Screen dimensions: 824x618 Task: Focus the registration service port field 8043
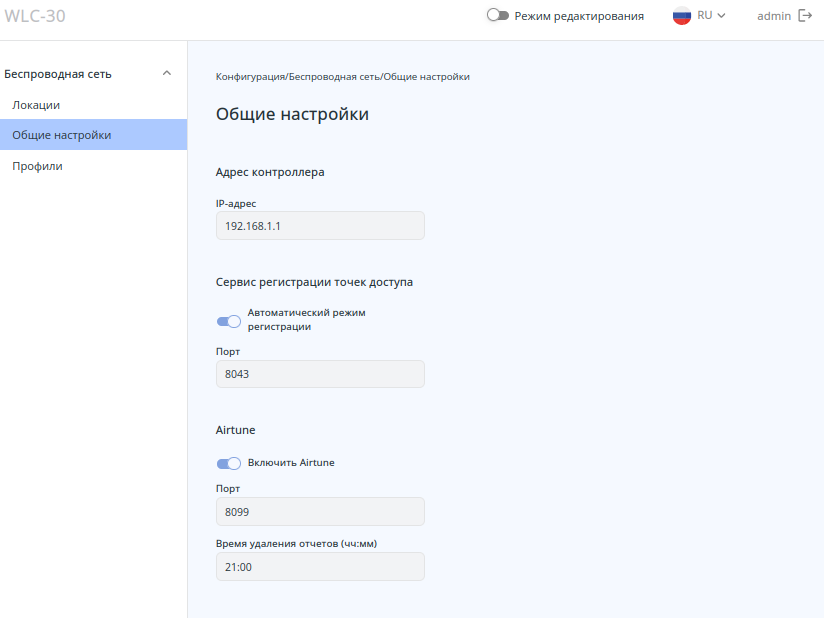point(320,374)
